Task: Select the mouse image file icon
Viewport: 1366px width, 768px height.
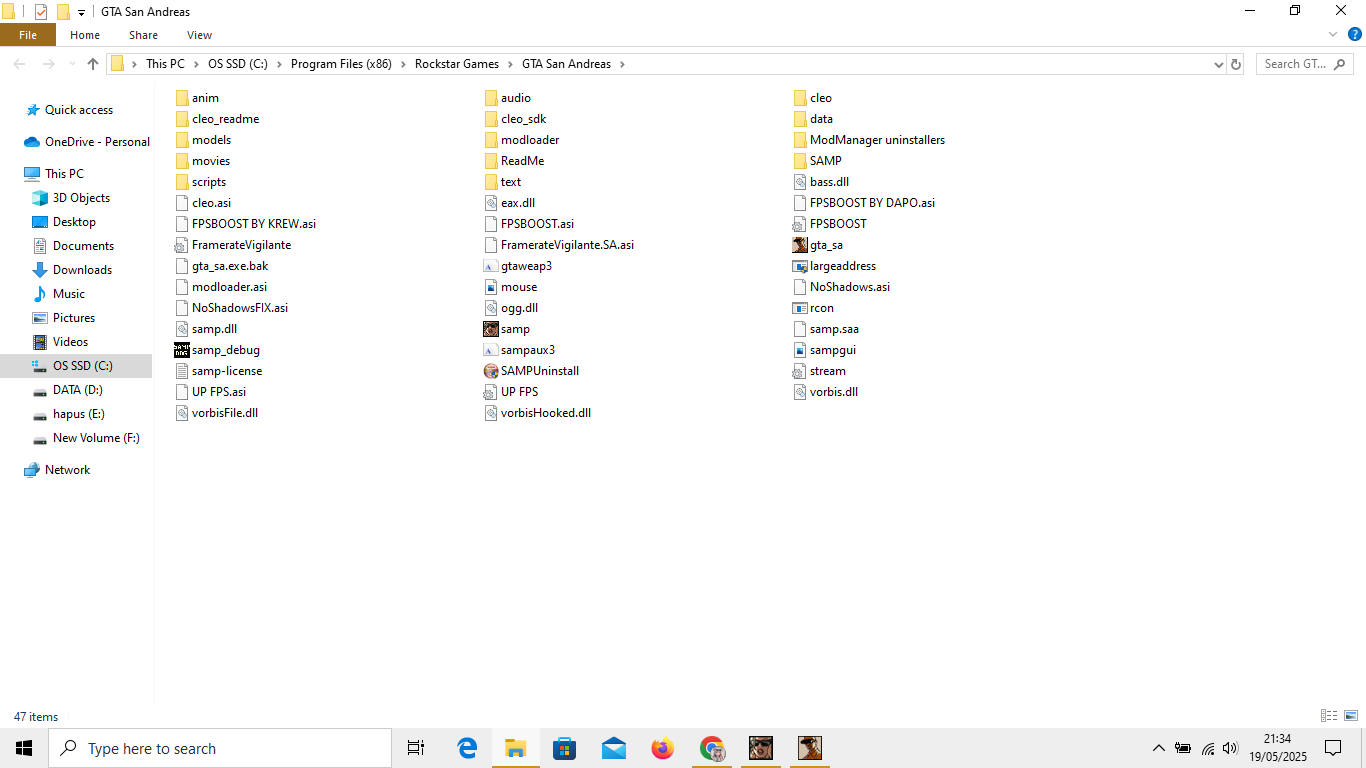Action: 491,287
